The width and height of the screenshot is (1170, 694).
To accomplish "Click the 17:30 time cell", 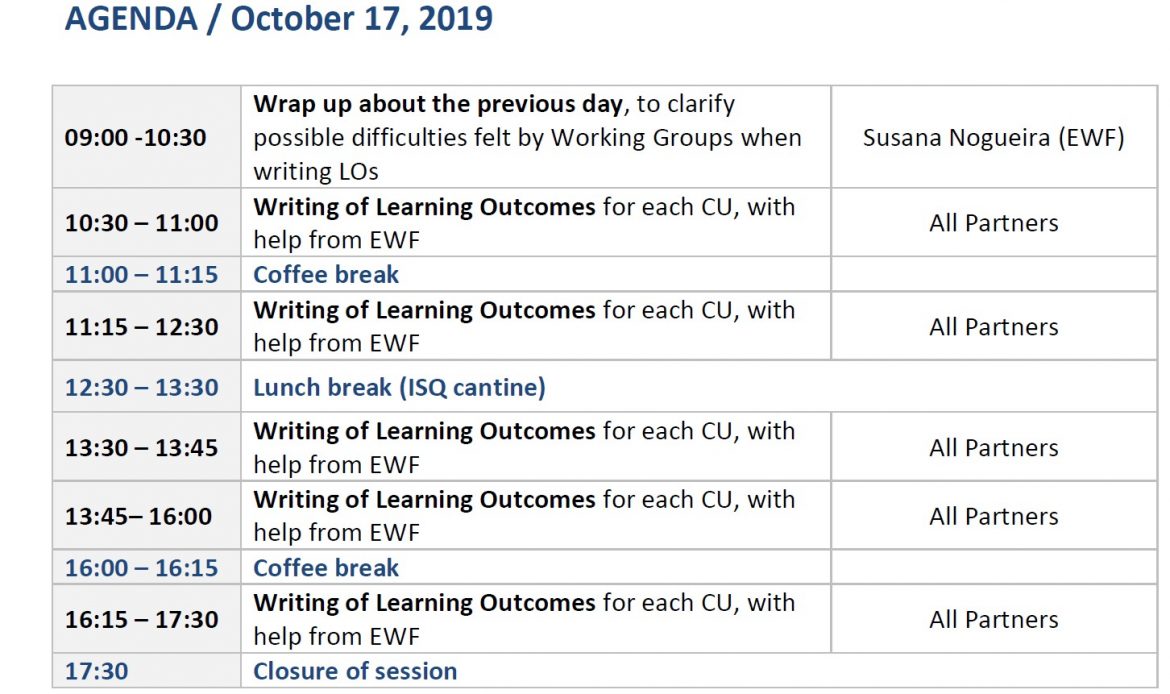I will point(96,671).
